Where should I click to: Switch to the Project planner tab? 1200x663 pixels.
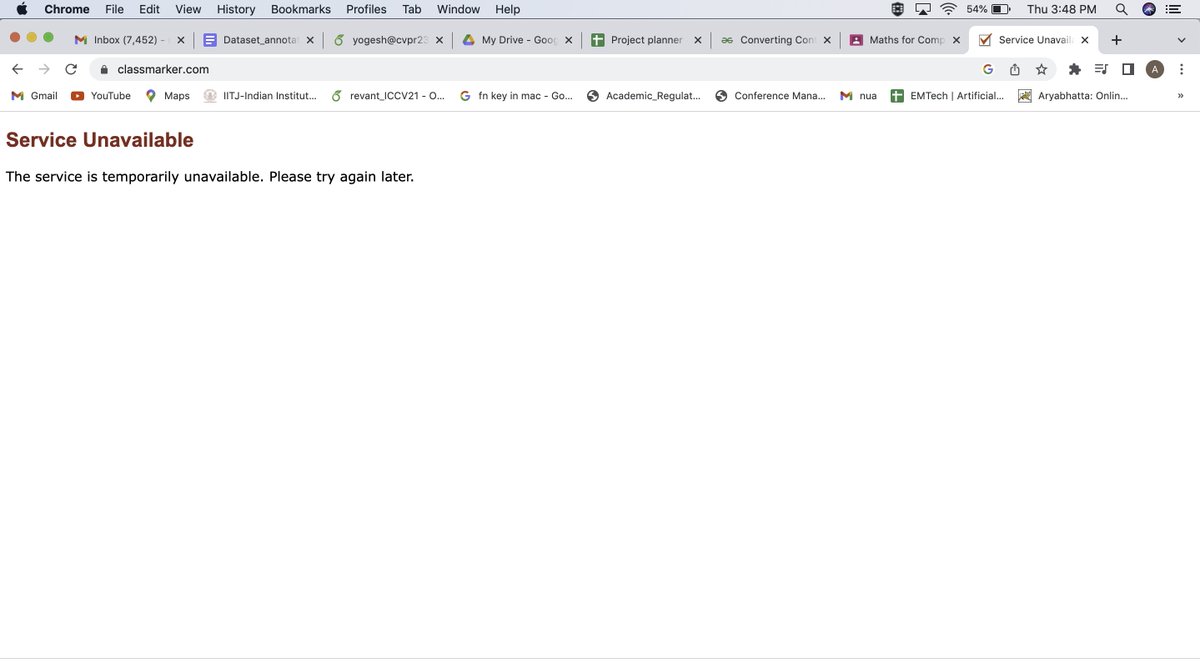click(645, 40)
